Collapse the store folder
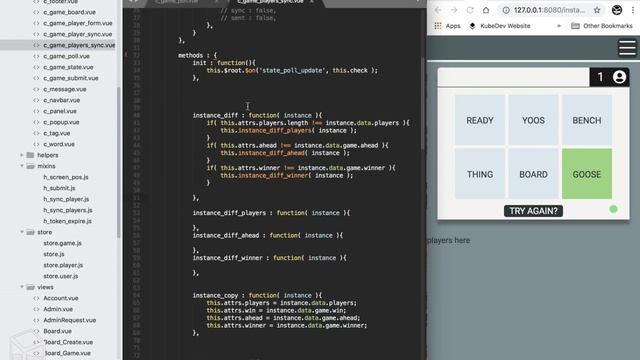This screenshot has width=640, height=360. point(22,232)
